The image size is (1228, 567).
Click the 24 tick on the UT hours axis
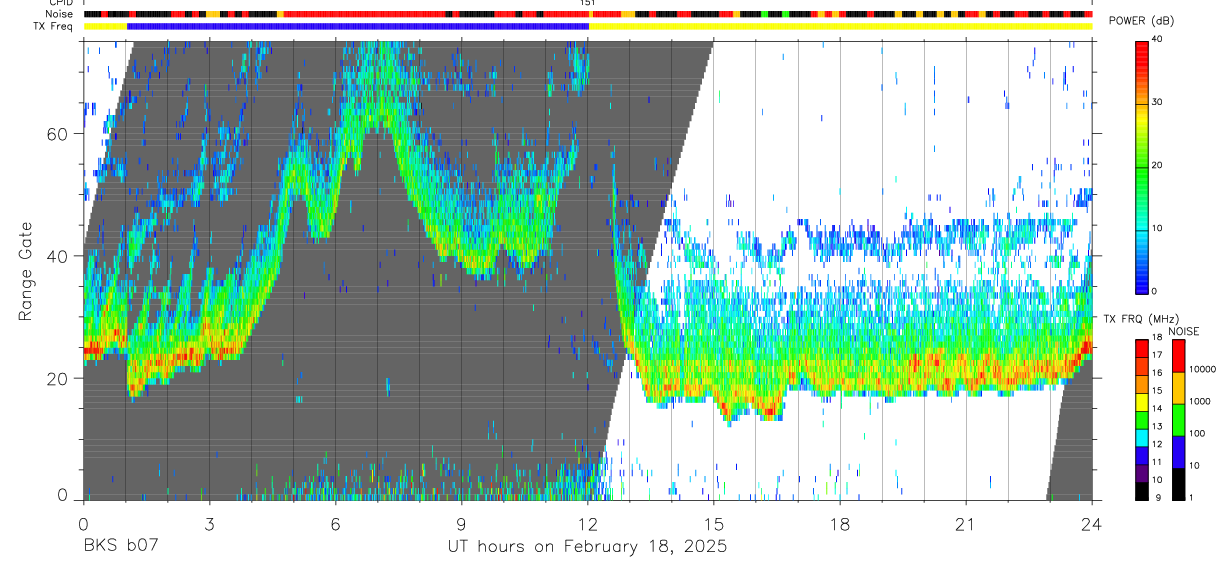coord(1092,524)
